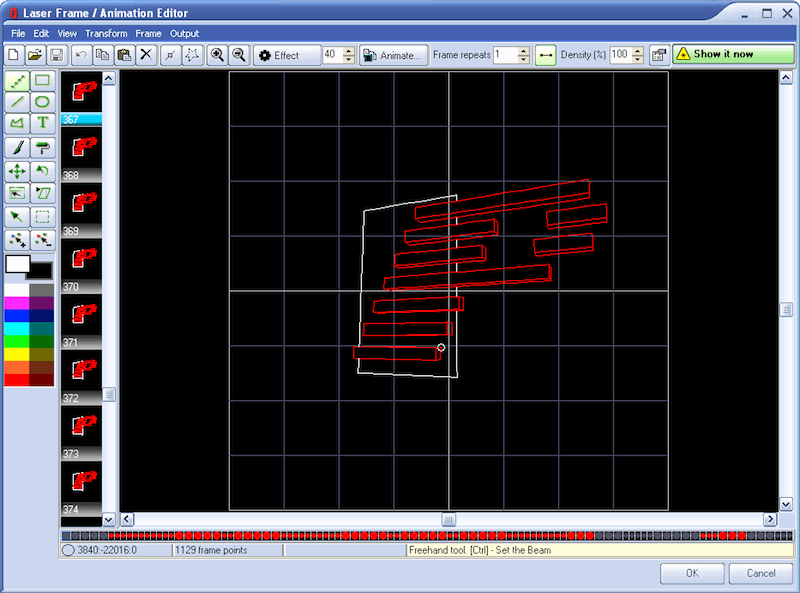
Task: Step up the effect value spinner showing 40
Action: (347, 51)
